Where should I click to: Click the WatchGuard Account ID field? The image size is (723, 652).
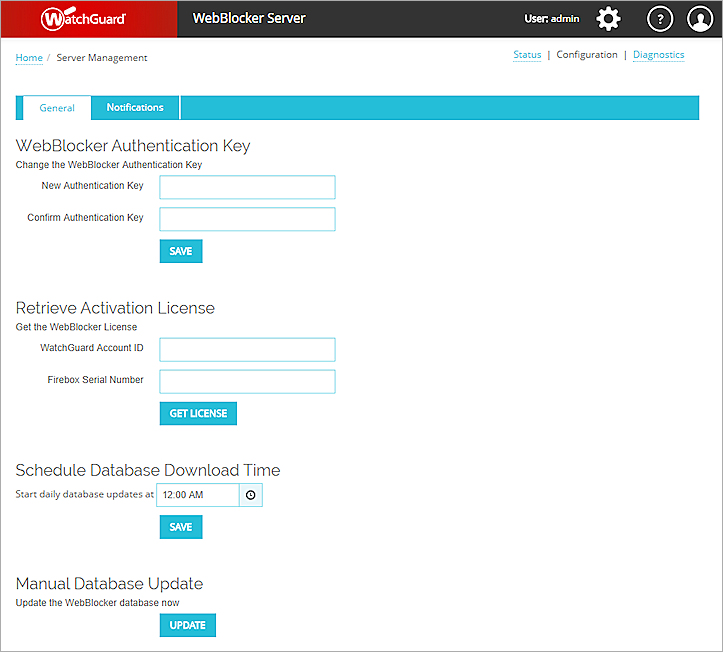tap(247, 349)
